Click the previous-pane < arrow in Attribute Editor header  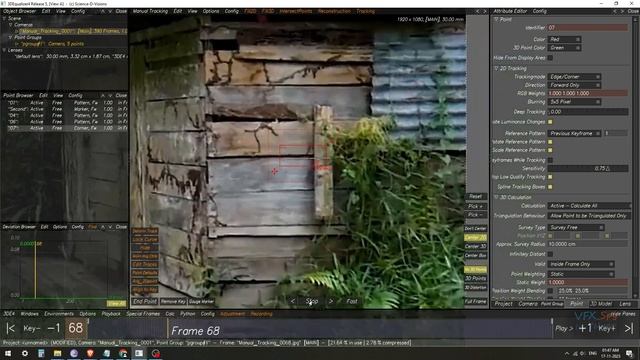(x=615, y=11)
